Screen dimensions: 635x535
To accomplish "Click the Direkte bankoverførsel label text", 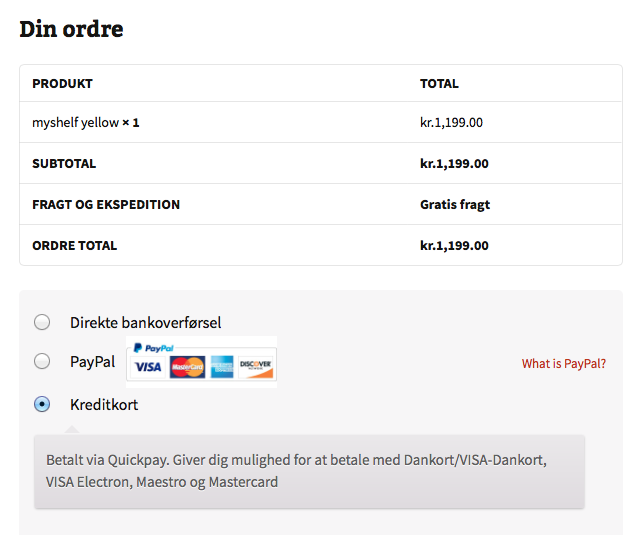I will coord(146,323).
